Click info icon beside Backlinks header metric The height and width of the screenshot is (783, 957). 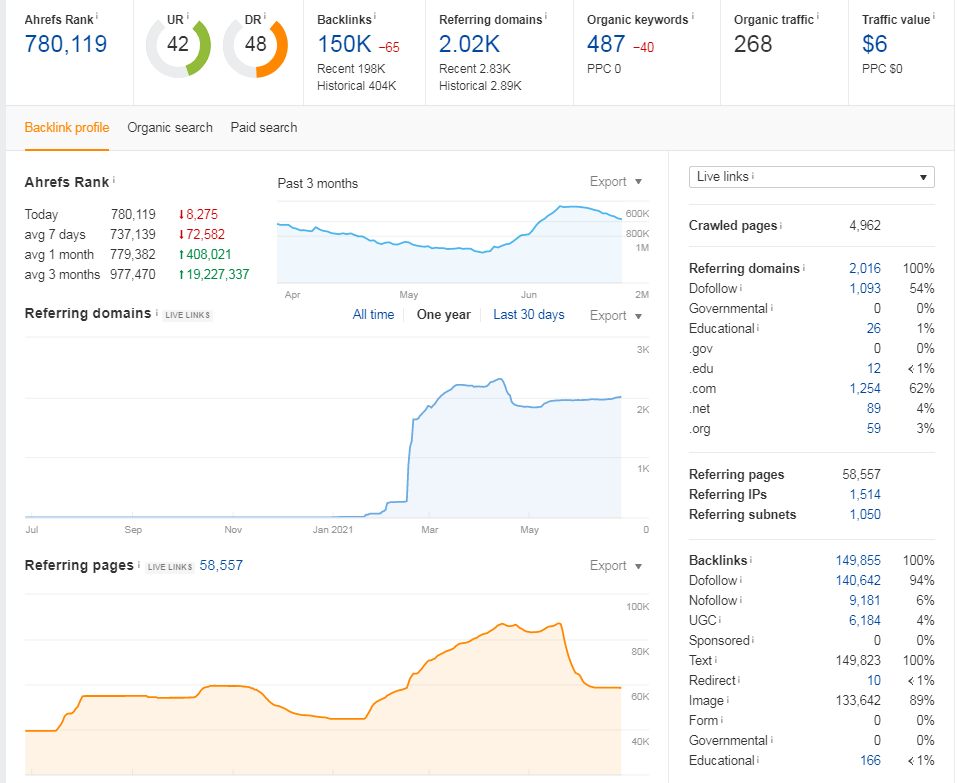[375, 16]
